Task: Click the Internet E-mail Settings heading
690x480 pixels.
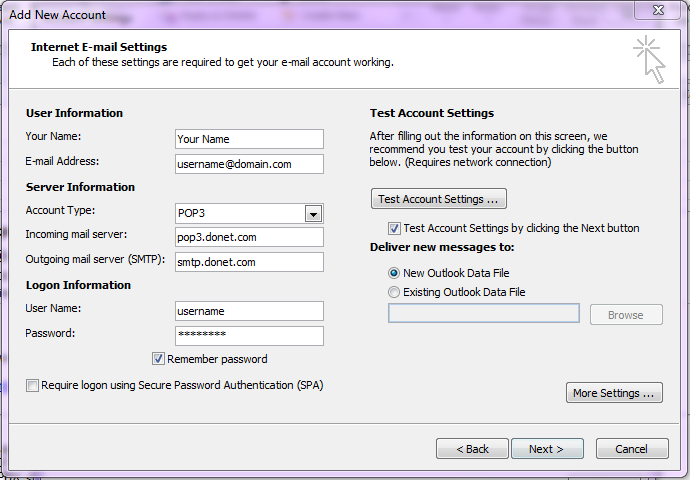Action: coord(99,47)
